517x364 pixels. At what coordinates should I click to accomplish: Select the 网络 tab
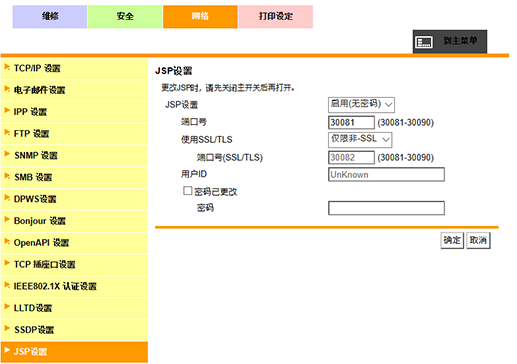click(x=200, y=16)
